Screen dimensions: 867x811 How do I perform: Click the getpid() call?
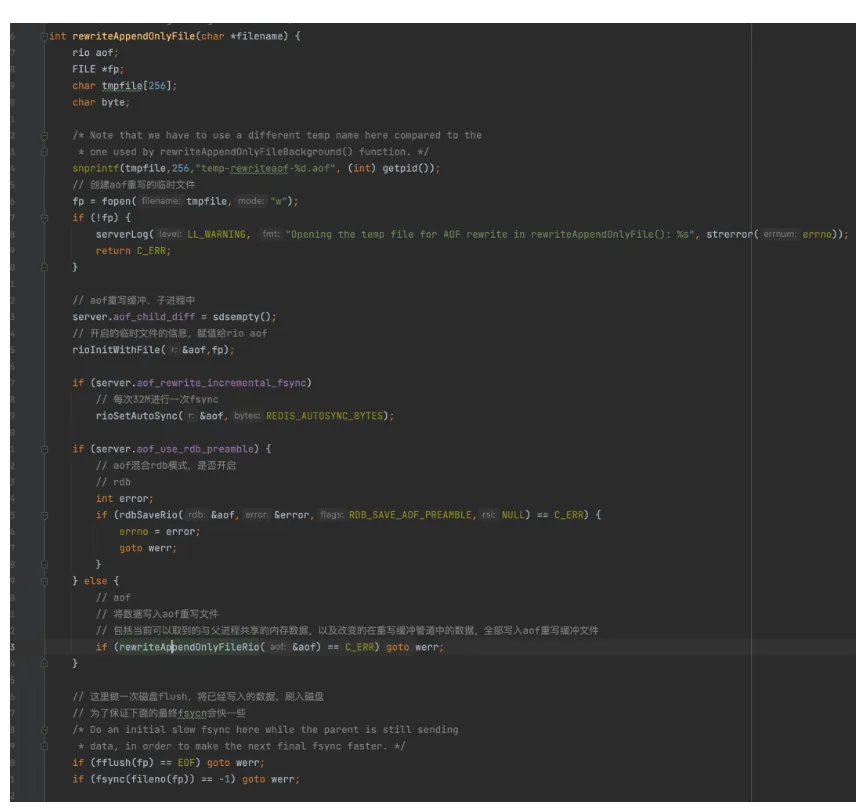406,169
